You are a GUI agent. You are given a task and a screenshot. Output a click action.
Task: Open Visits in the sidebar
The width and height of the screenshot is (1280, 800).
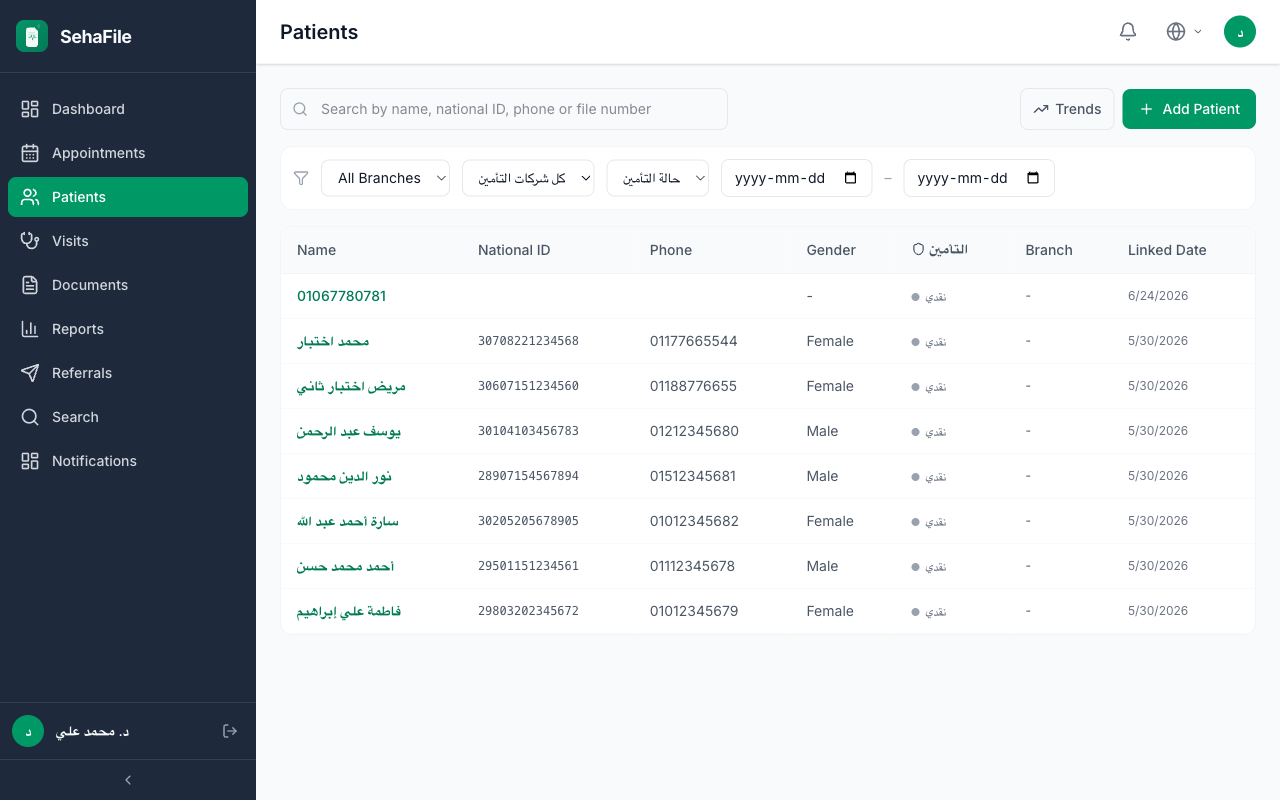click(128, 241)
